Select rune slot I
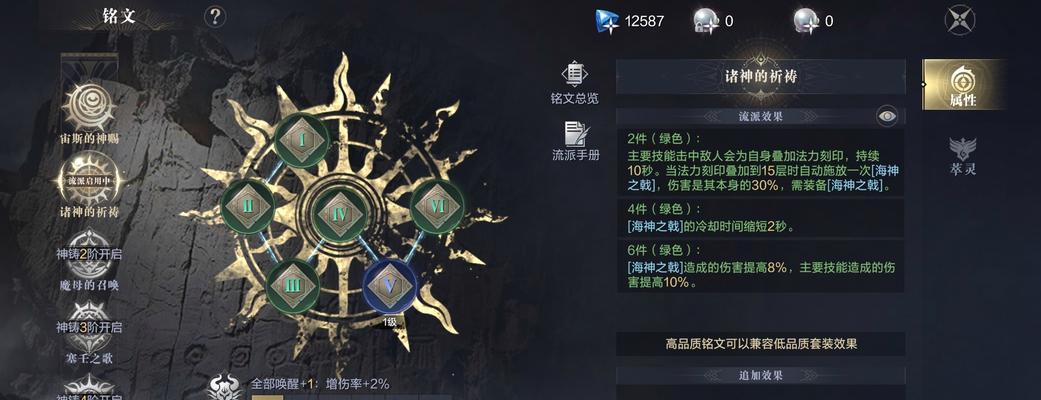Screen dimensions: 1041x400 click(x=302, y=140)
